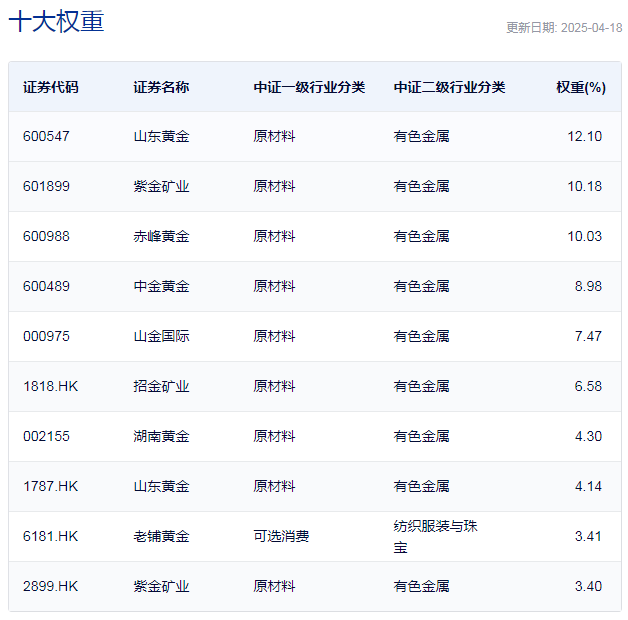Click the 纺织服装与珠宝 industry cell

435,536
